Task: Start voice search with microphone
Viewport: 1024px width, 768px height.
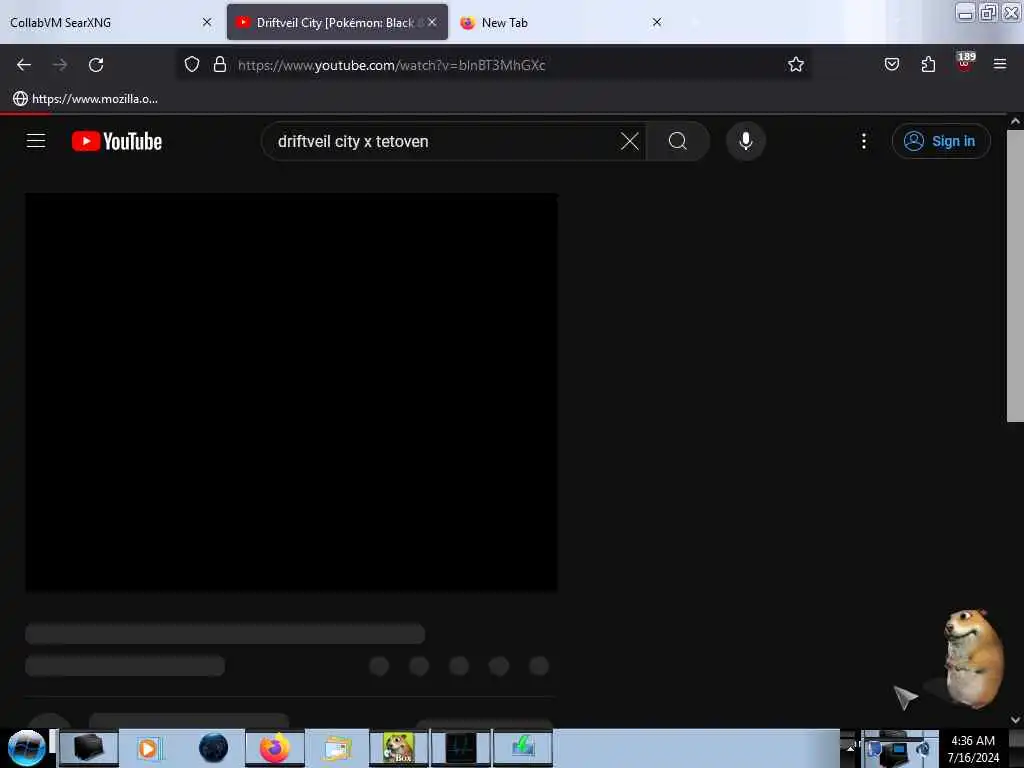Action: point(745,141)
